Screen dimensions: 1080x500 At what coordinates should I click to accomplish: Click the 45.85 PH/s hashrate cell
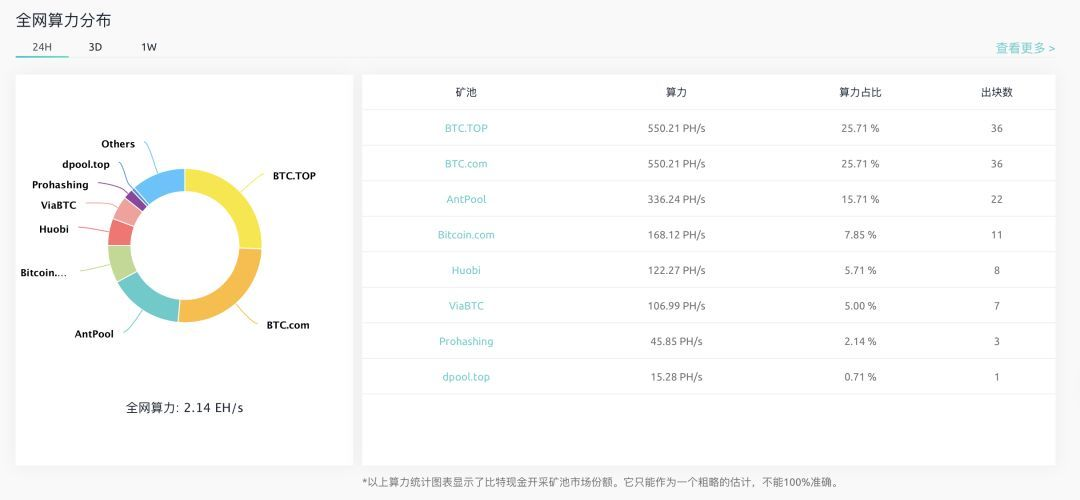676,341
